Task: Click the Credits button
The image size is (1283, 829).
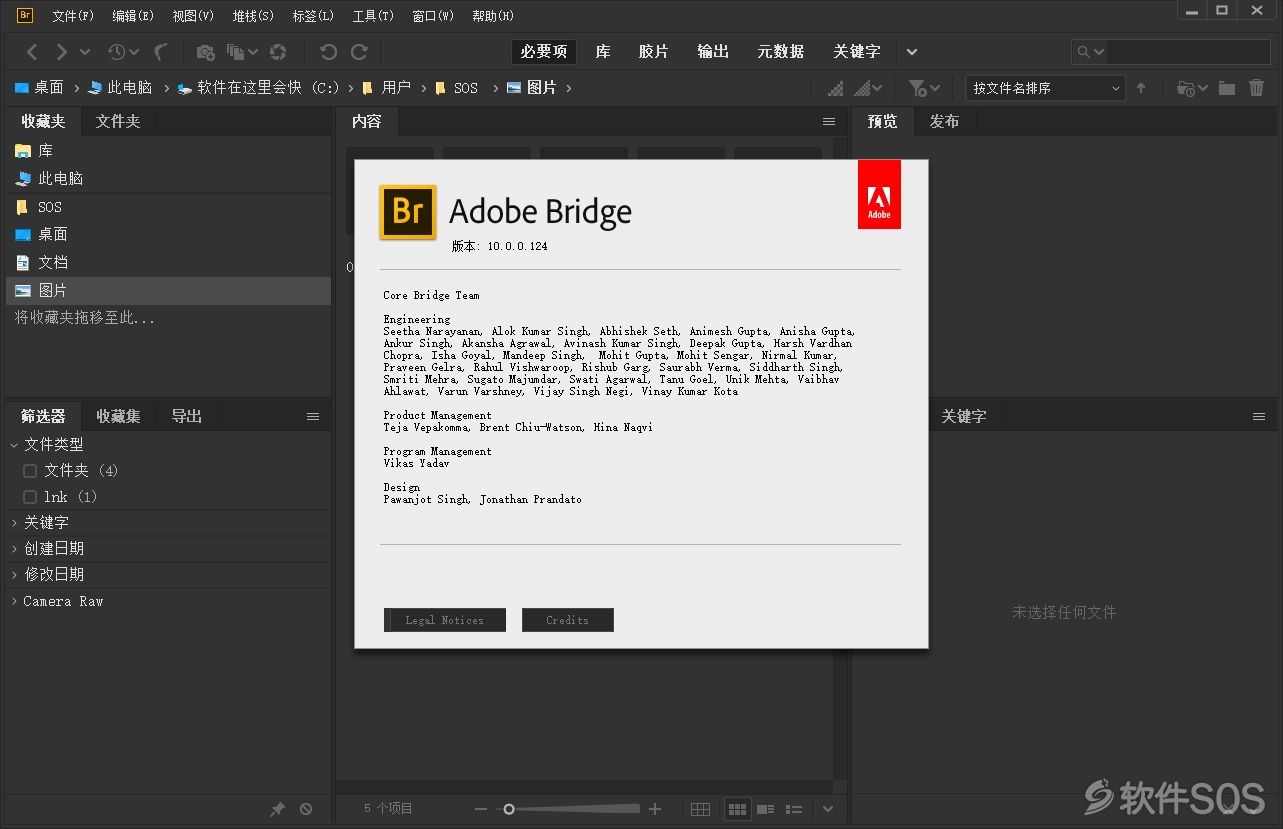Action: click(567, 620)
